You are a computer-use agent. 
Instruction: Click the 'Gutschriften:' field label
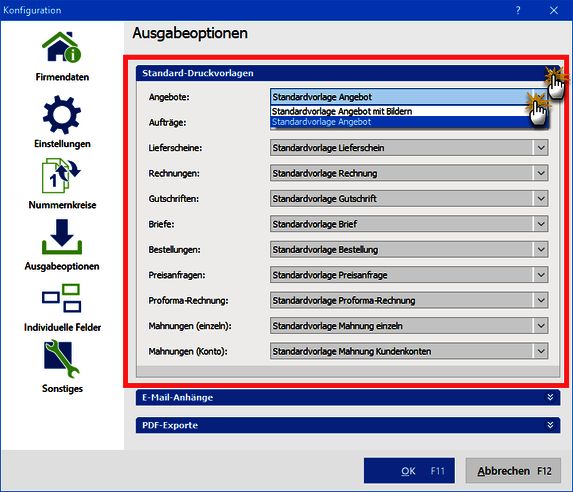pyautogui.click(x=174, y=198)
